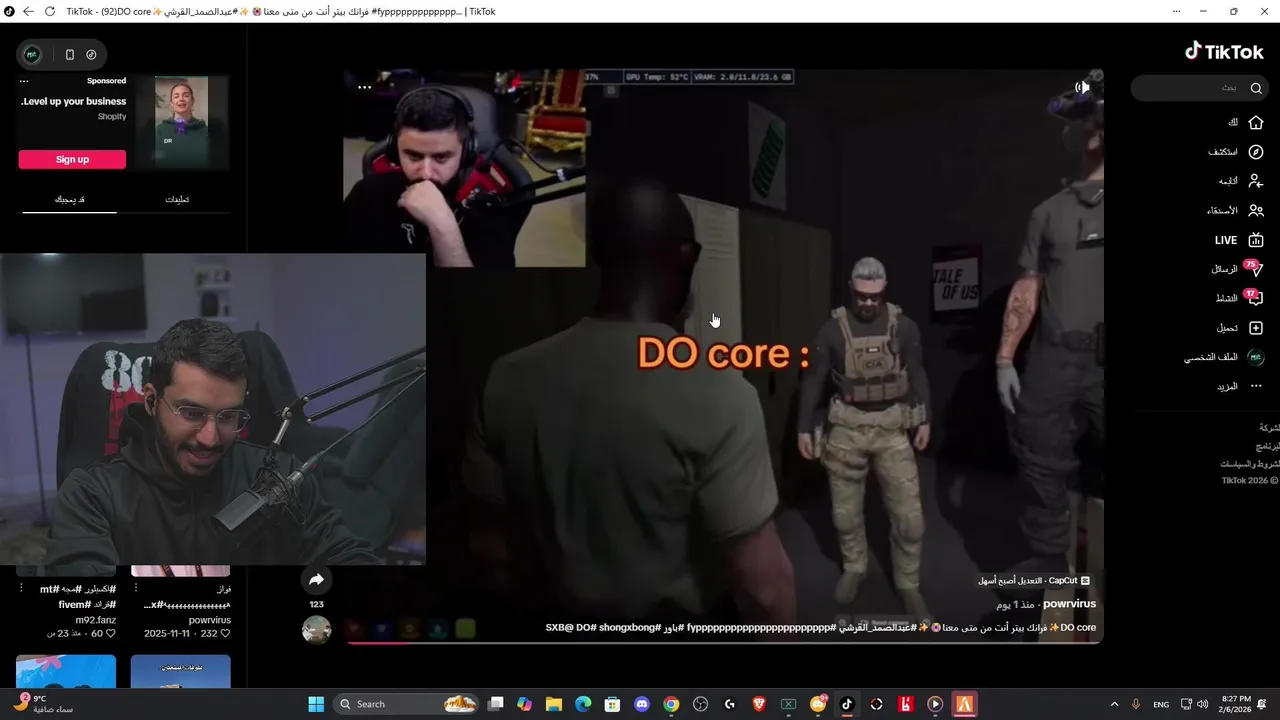
Task: Click the phone icon in floating pill
Action: coord(69,54)
